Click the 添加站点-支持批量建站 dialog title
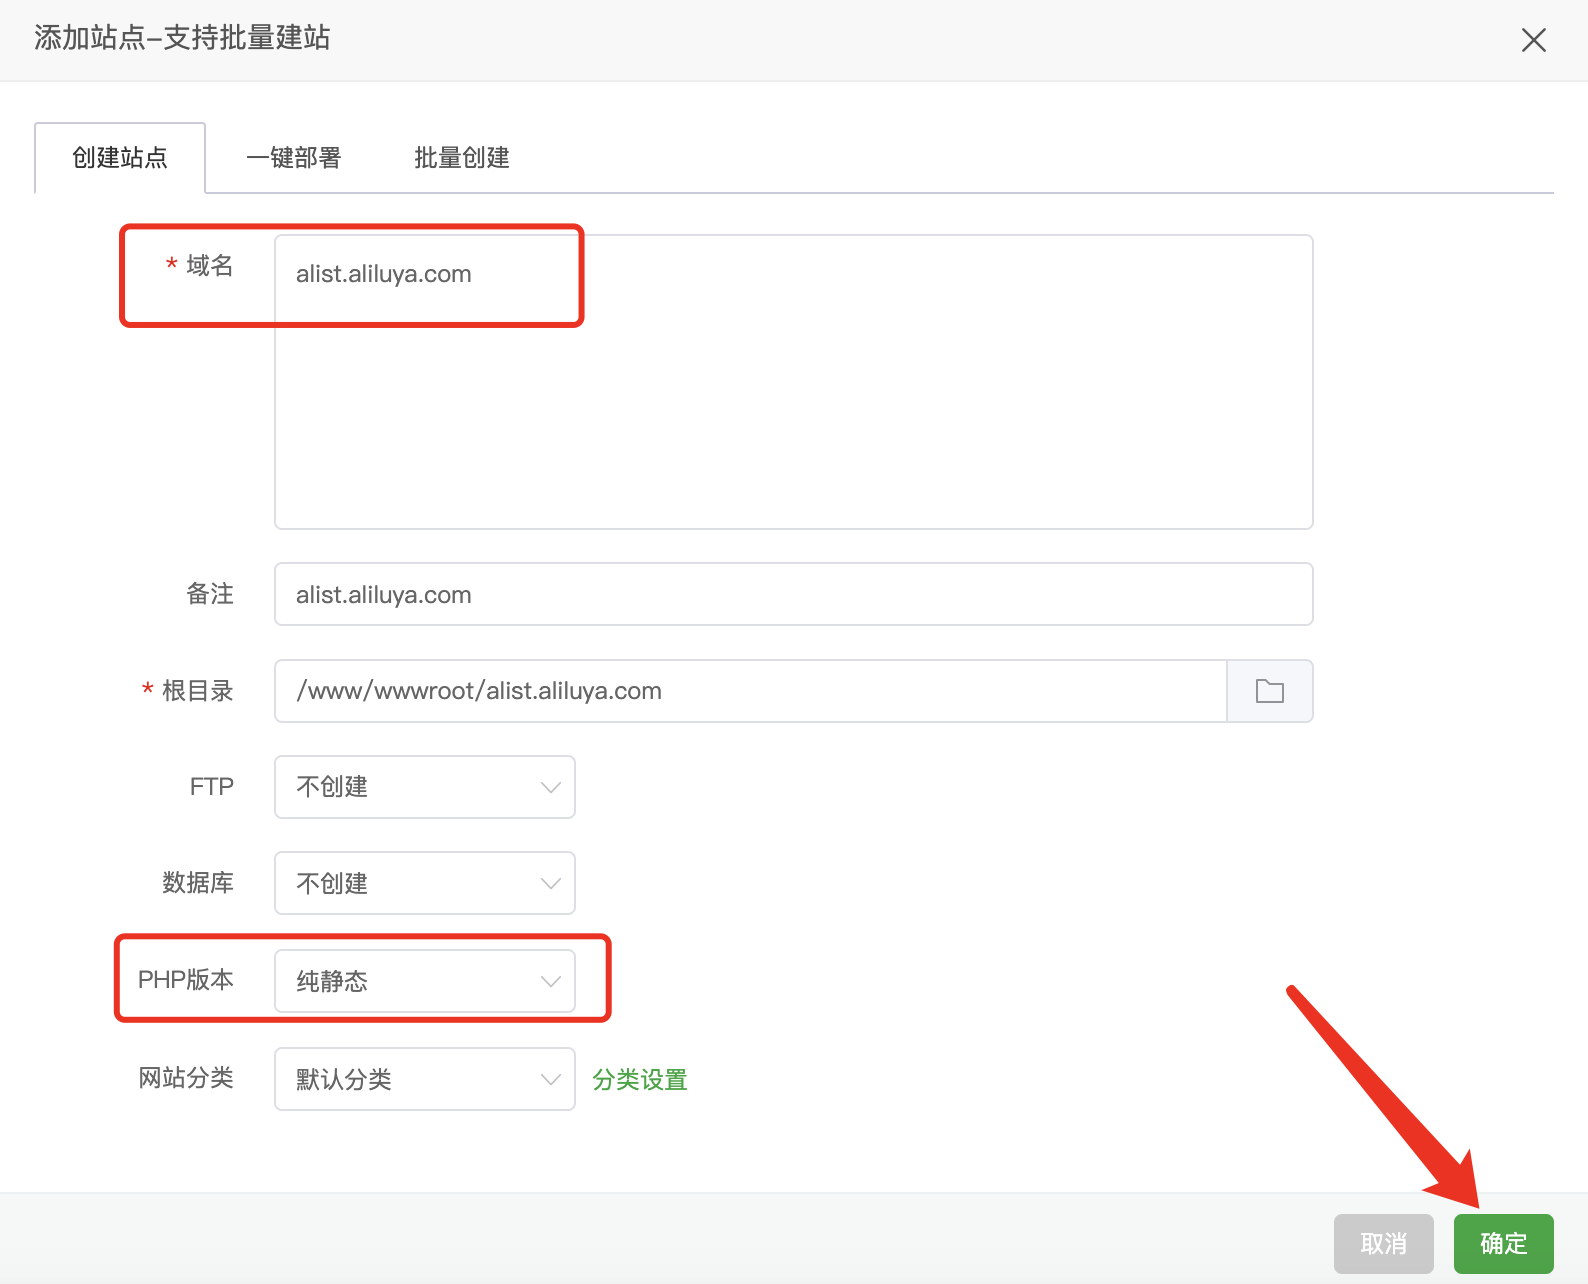 [182, 38]
